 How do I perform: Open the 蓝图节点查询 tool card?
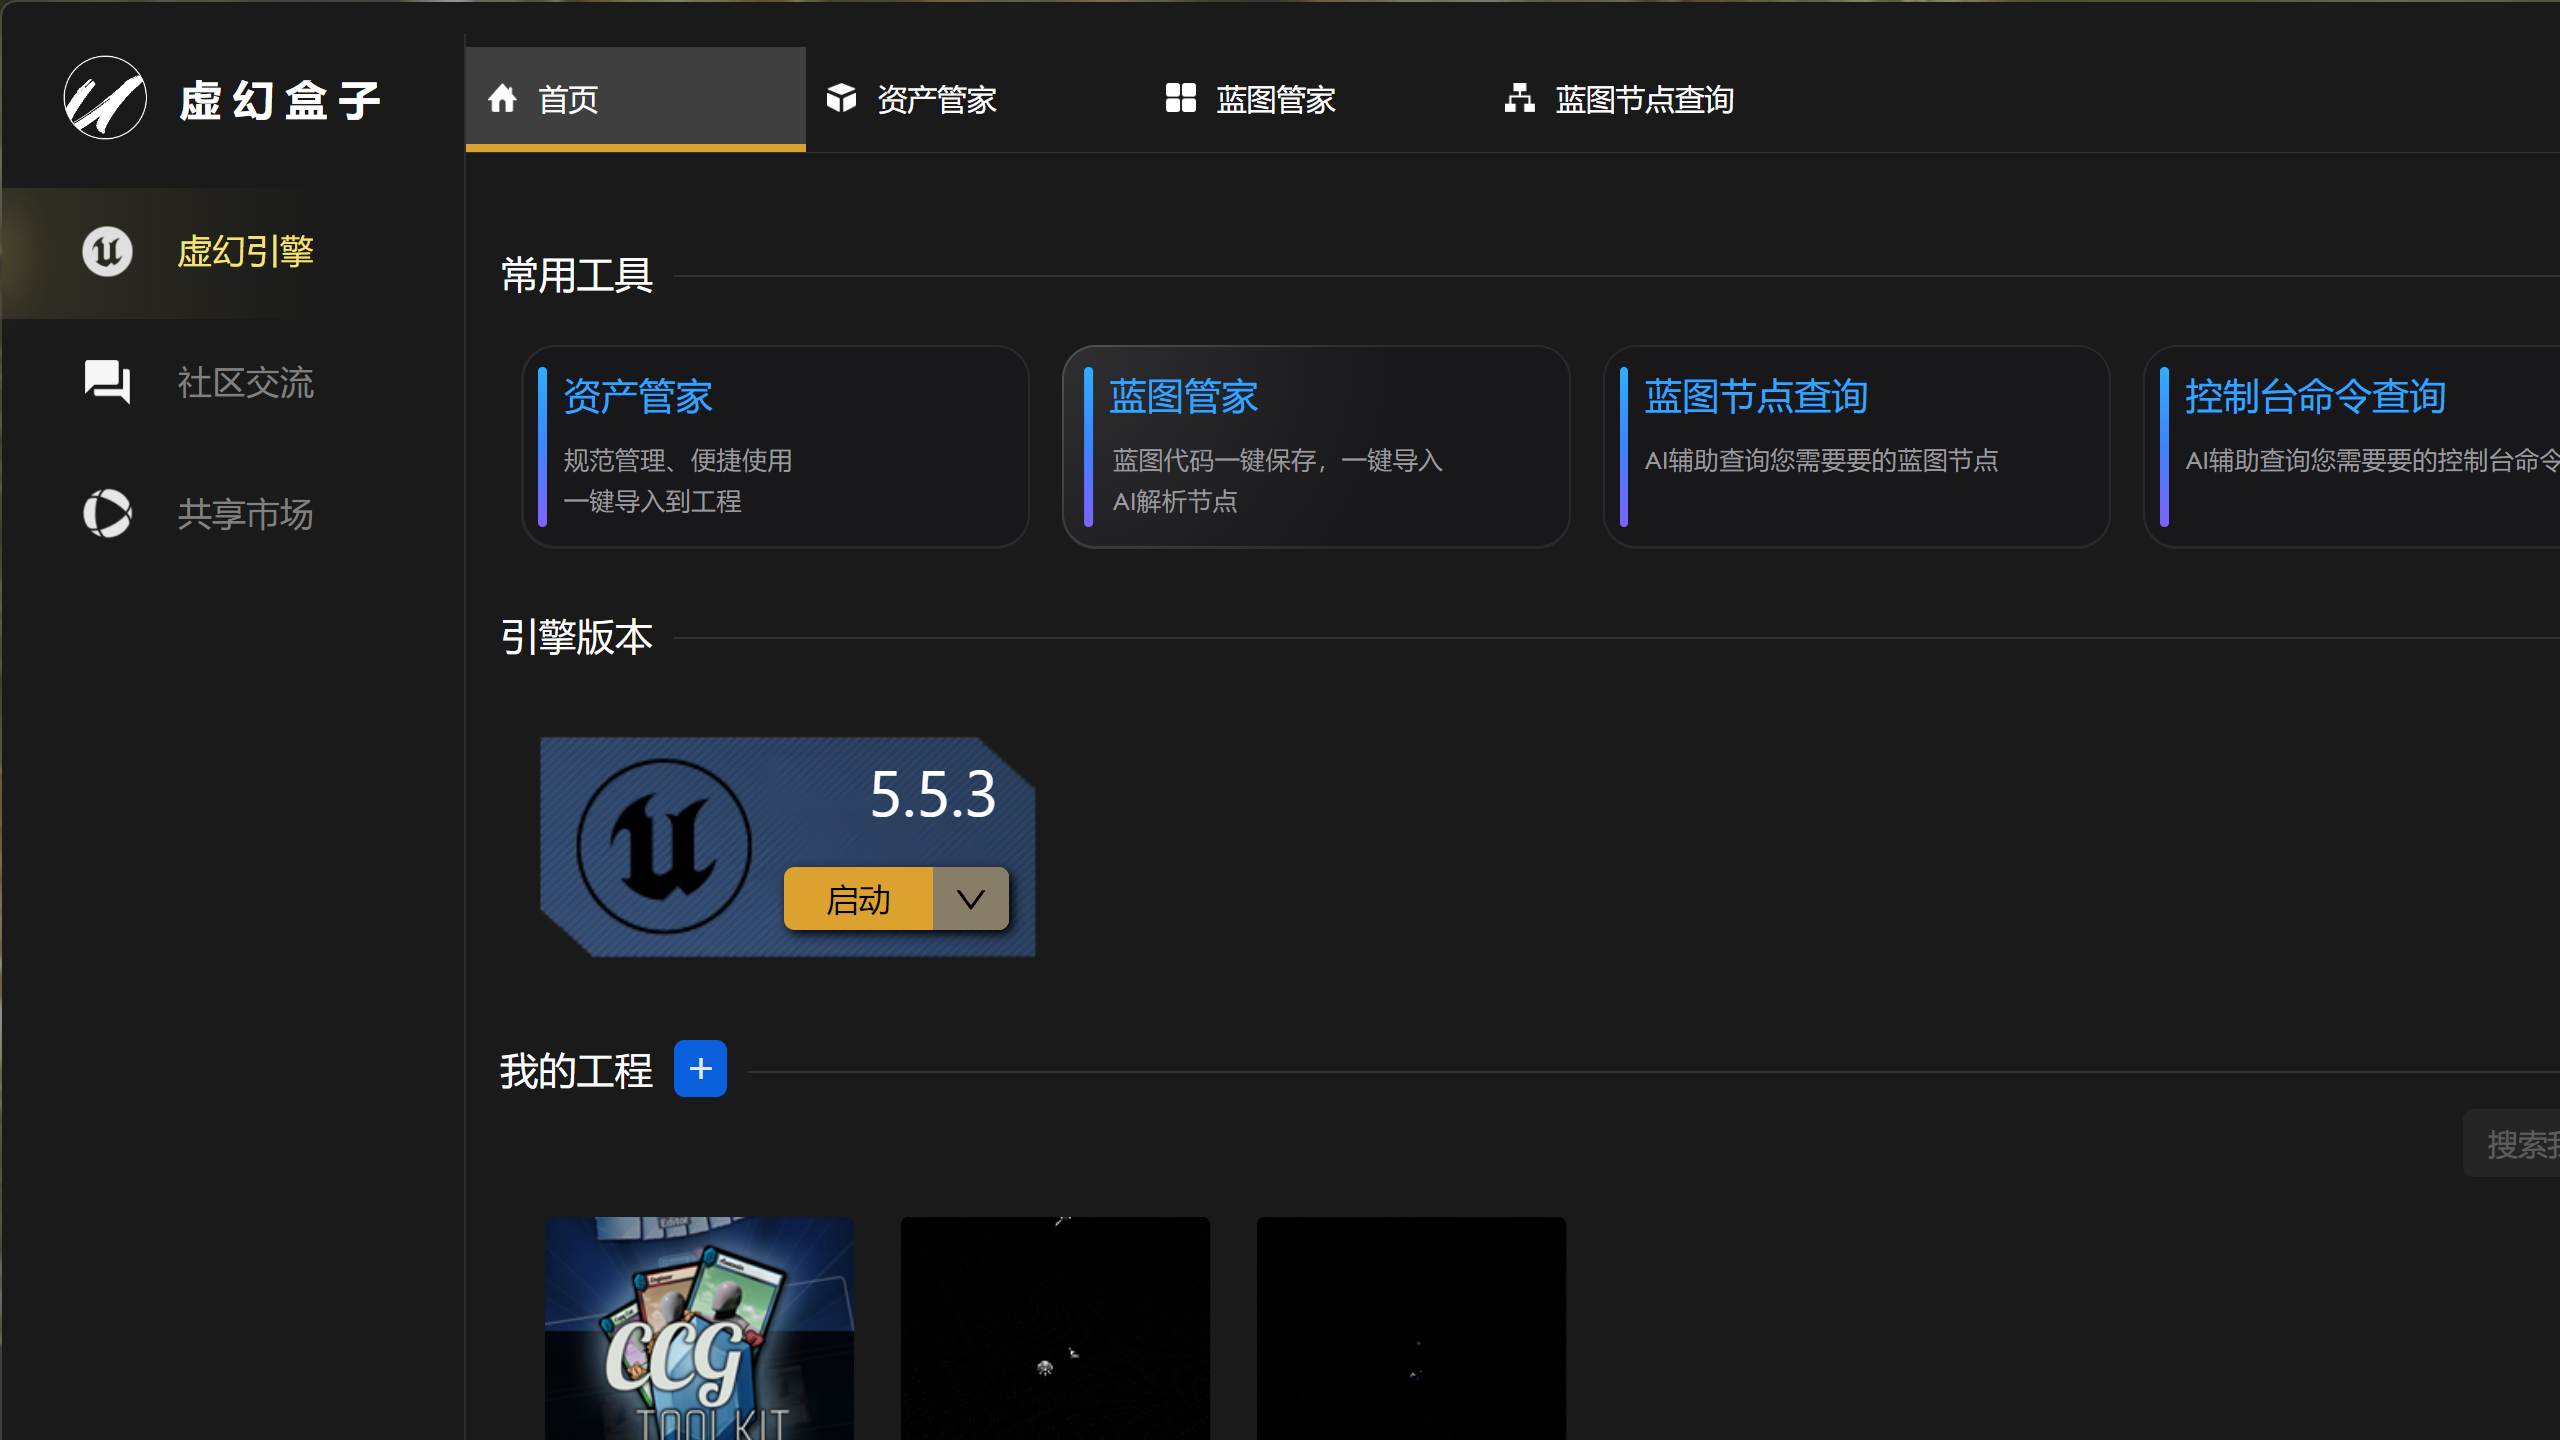pyautogui.click(x=1857, y=447)
